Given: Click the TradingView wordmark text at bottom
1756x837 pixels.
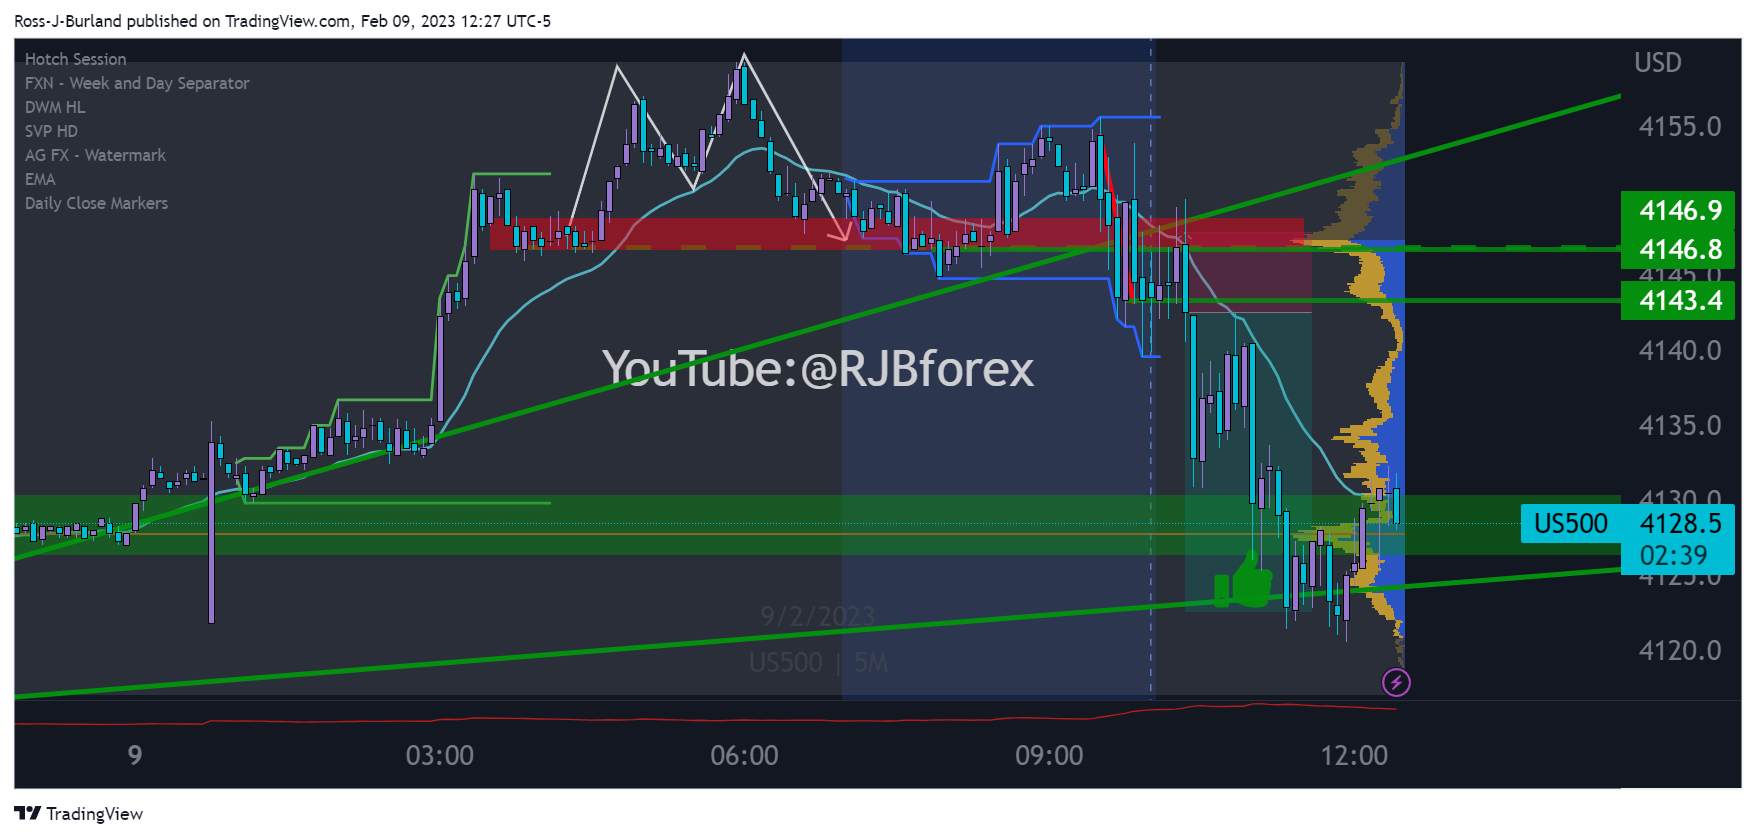Looking at the screenshot, I should click(x=95, y=813).
